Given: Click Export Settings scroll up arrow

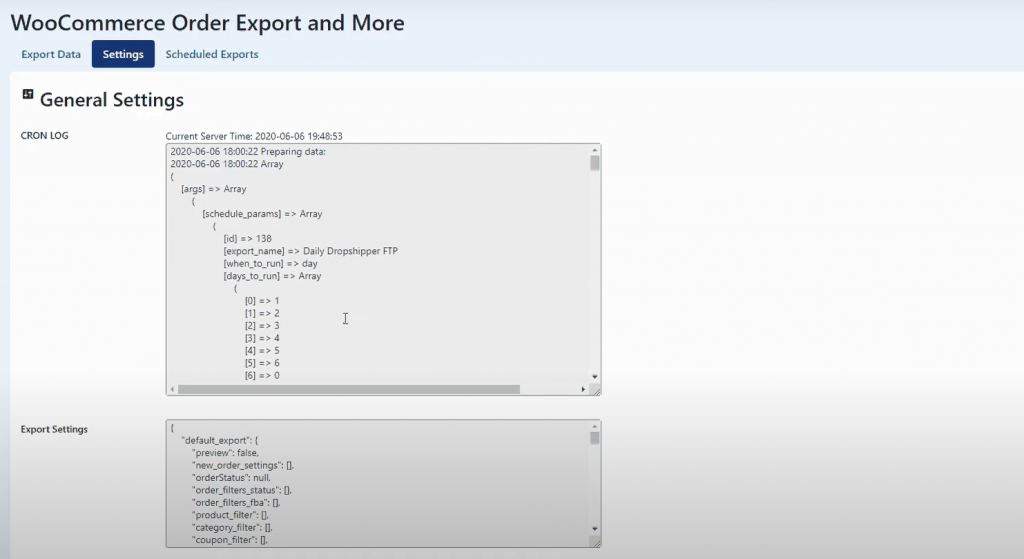Looking at the screenshot, I should coord(594,426).
